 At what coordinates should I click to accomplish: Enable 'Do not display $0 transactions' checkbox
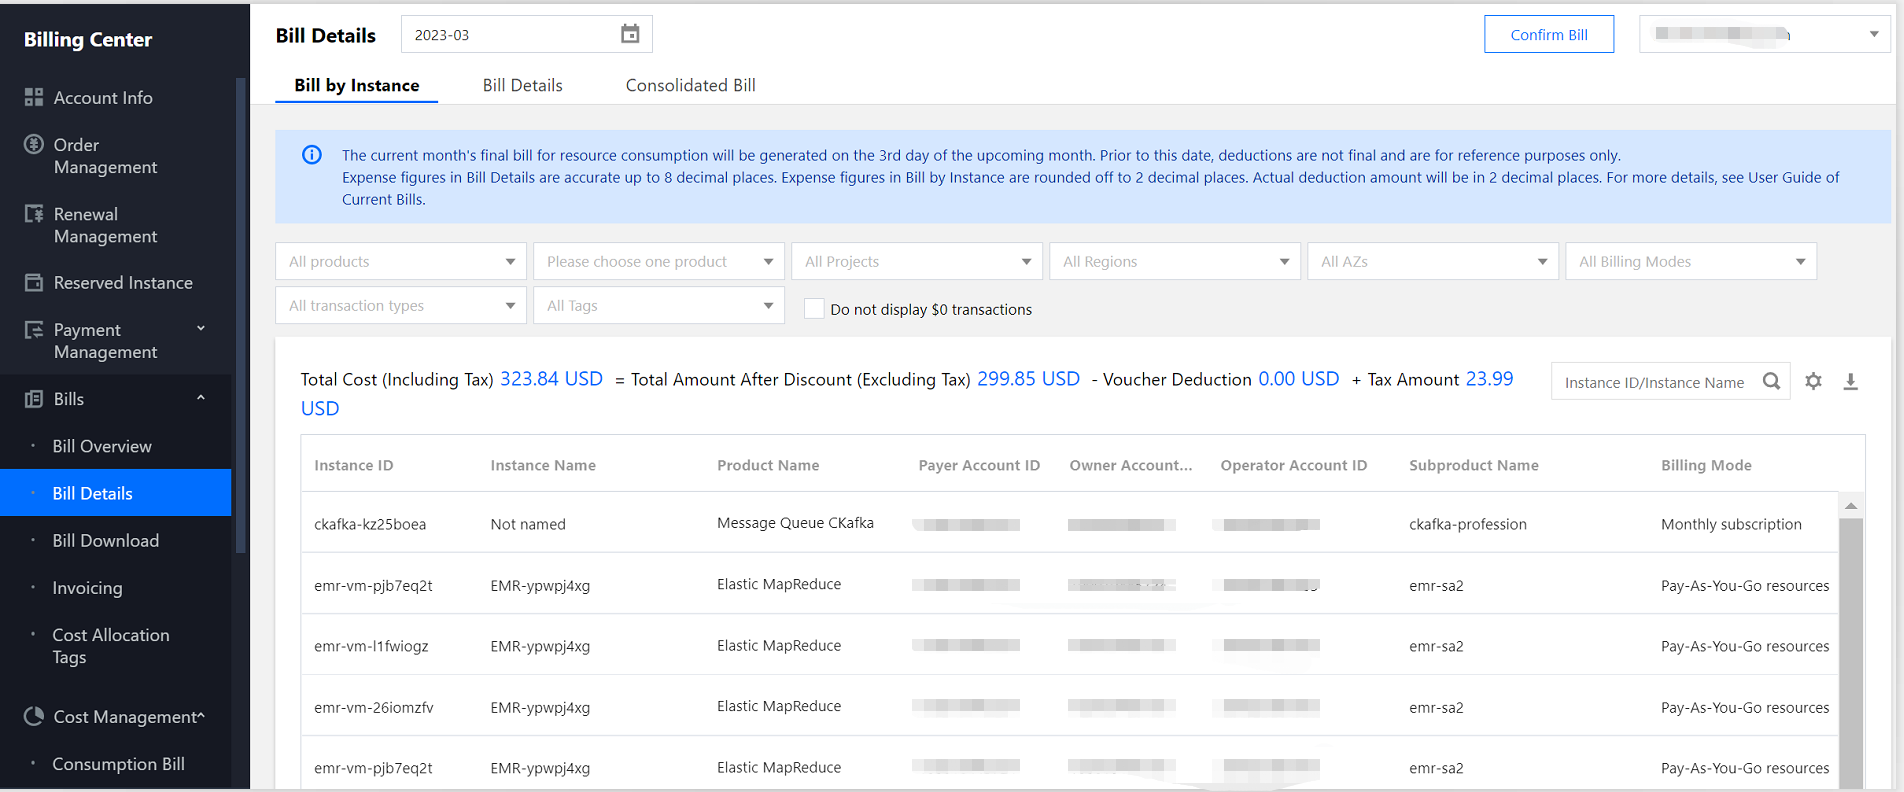[814, 309]
